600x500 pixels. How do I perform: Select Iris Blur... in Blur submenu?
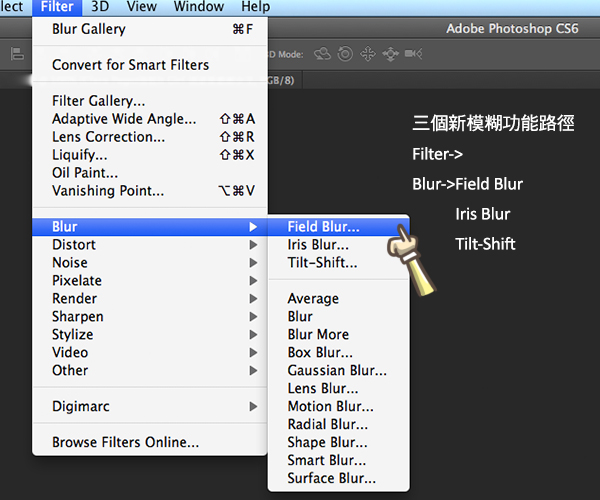(339, 245)
